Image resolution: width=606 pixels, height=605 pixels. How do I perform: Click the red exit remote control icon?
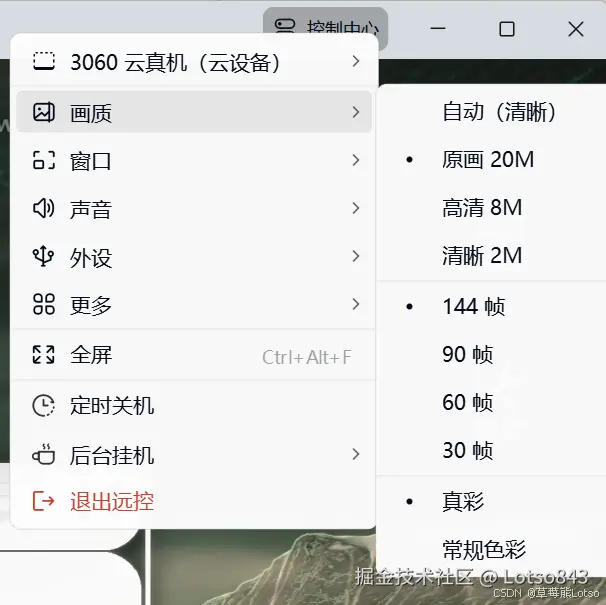click(x=44, y=501)
